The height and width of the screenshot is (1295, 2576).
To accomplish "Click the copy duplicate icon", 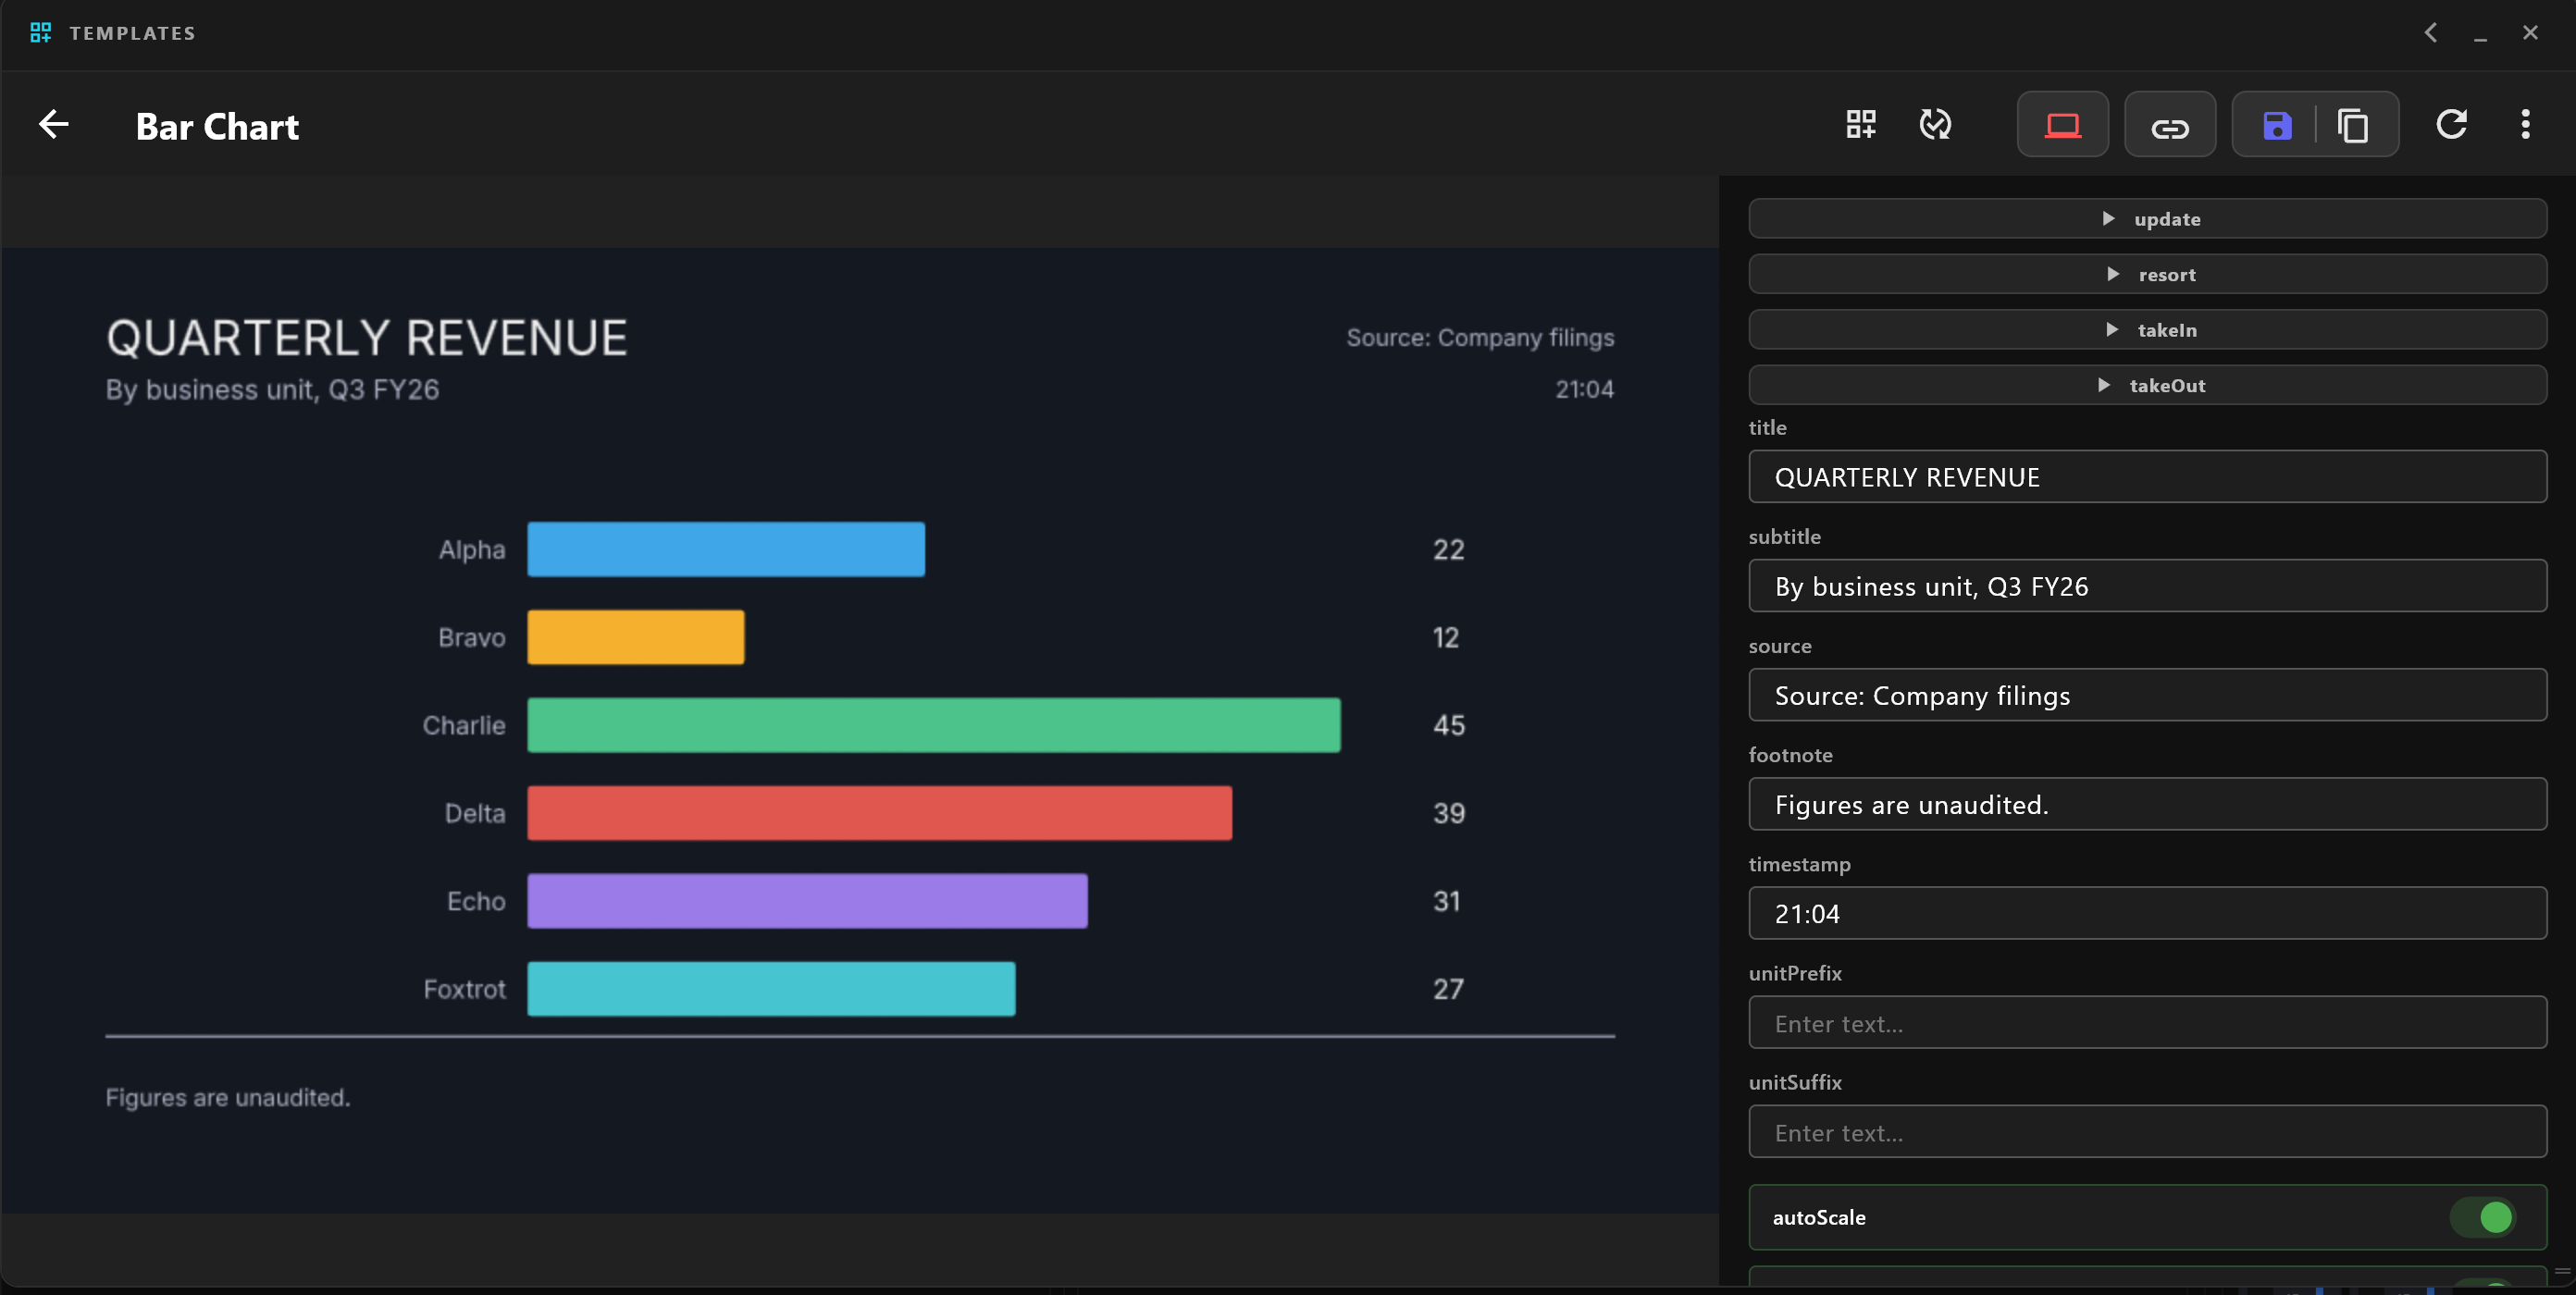I will (x=2353, y=125).
